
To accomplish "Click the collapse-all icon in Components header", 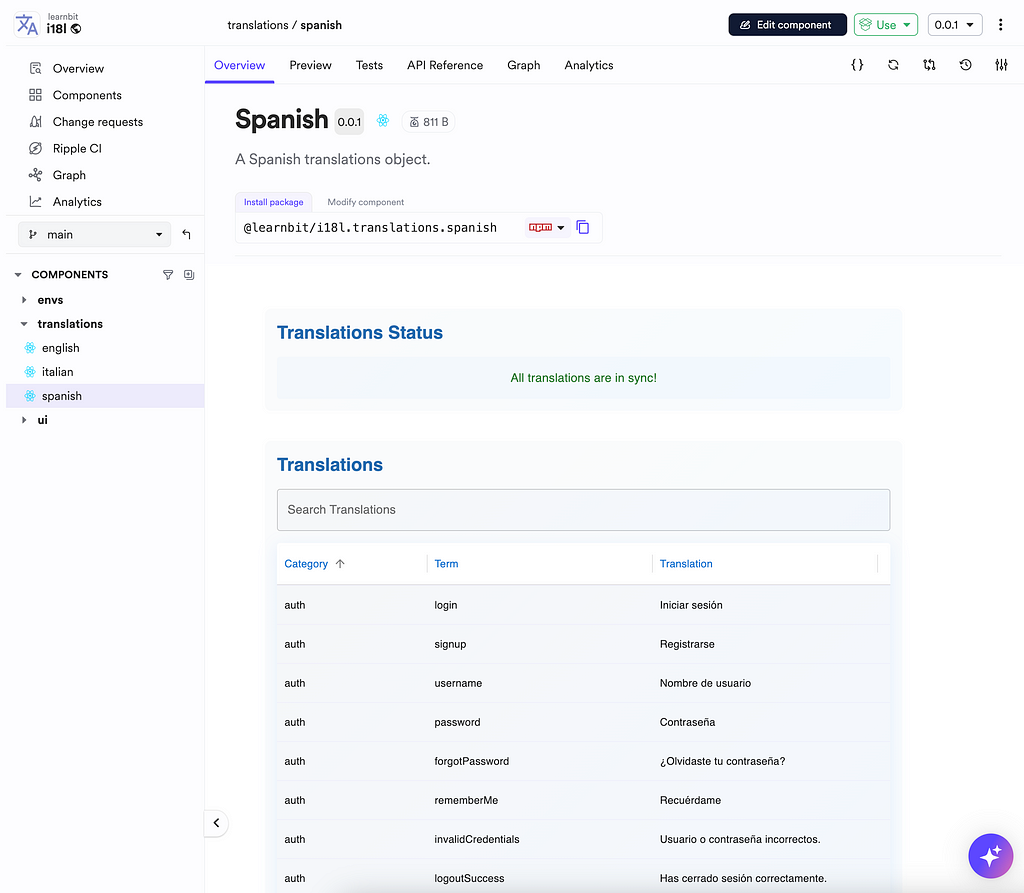I will [189, 275].
